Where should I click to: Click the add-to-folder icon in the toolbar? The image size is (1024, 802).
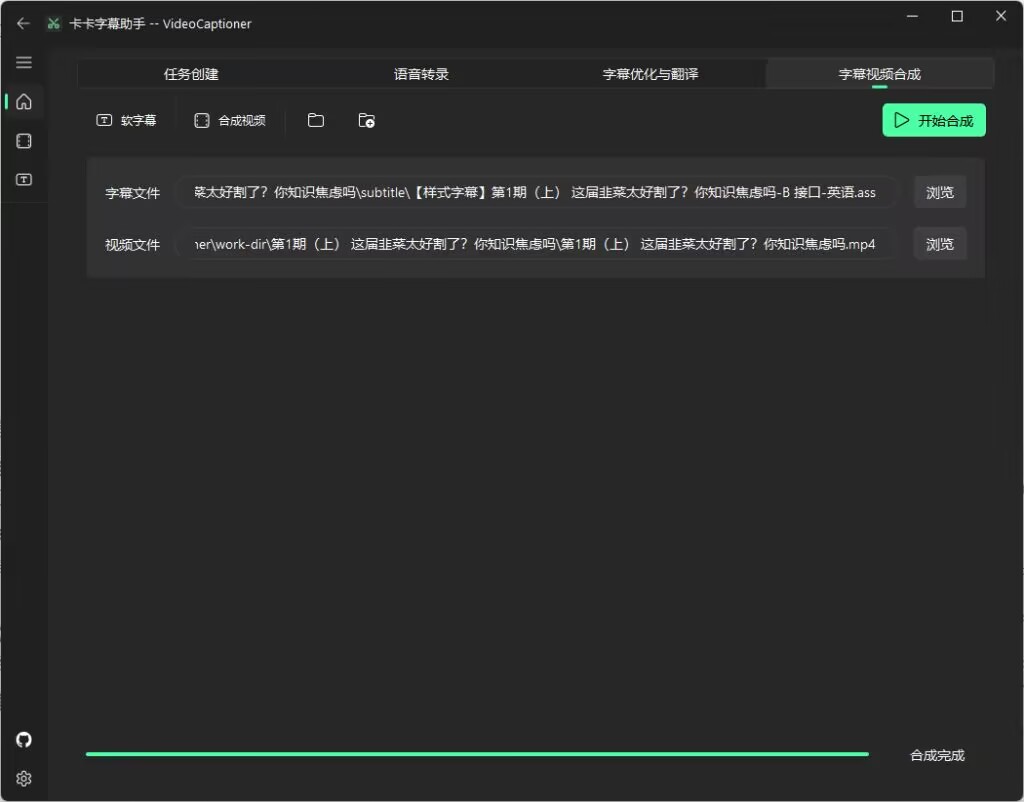click(x=366, y=120)
